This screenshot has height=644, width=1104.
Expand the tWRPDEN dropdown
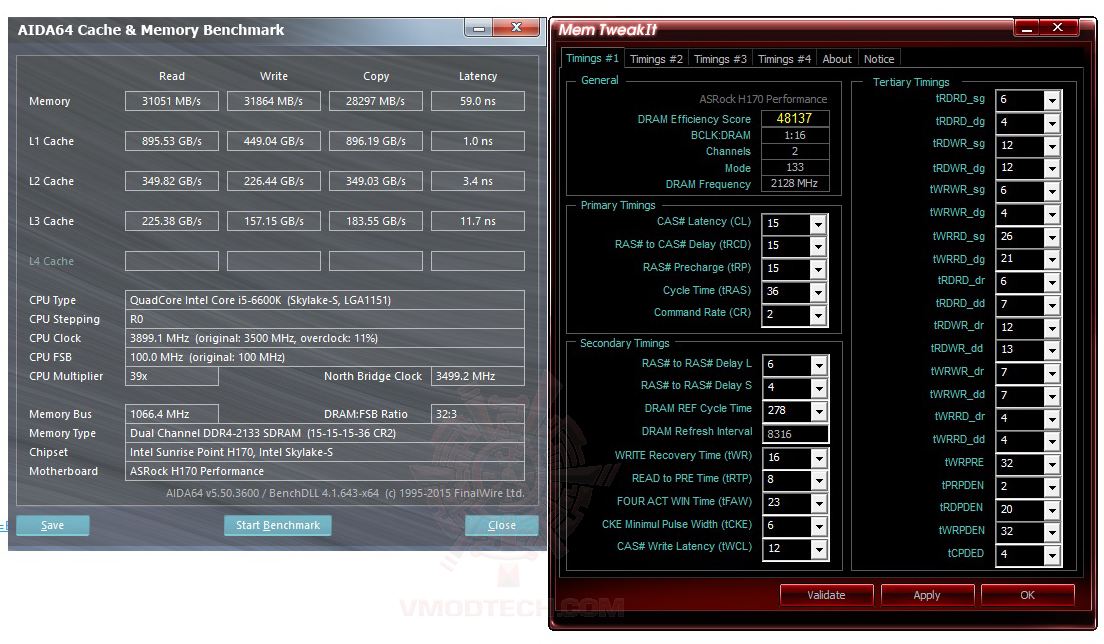pyautogui.click(x=1052, y=533)
